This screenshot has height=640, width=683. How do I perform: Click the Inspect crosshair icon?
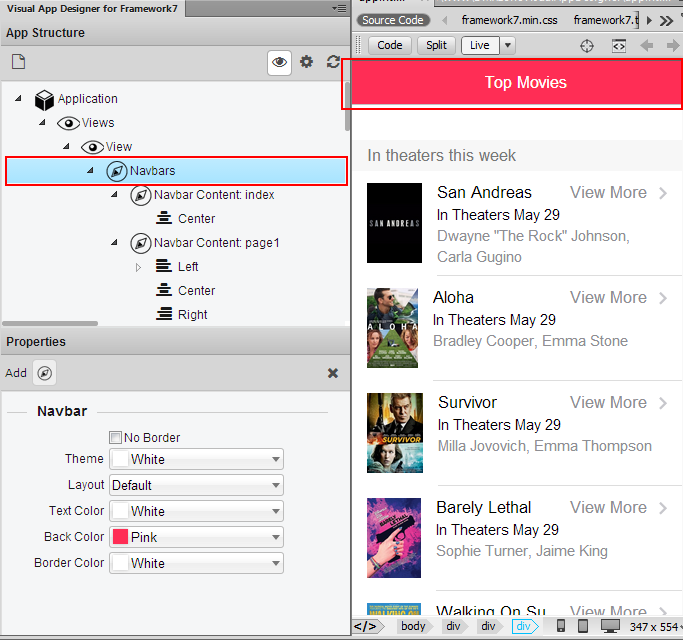pyautogui.click(x=587, y=46)
